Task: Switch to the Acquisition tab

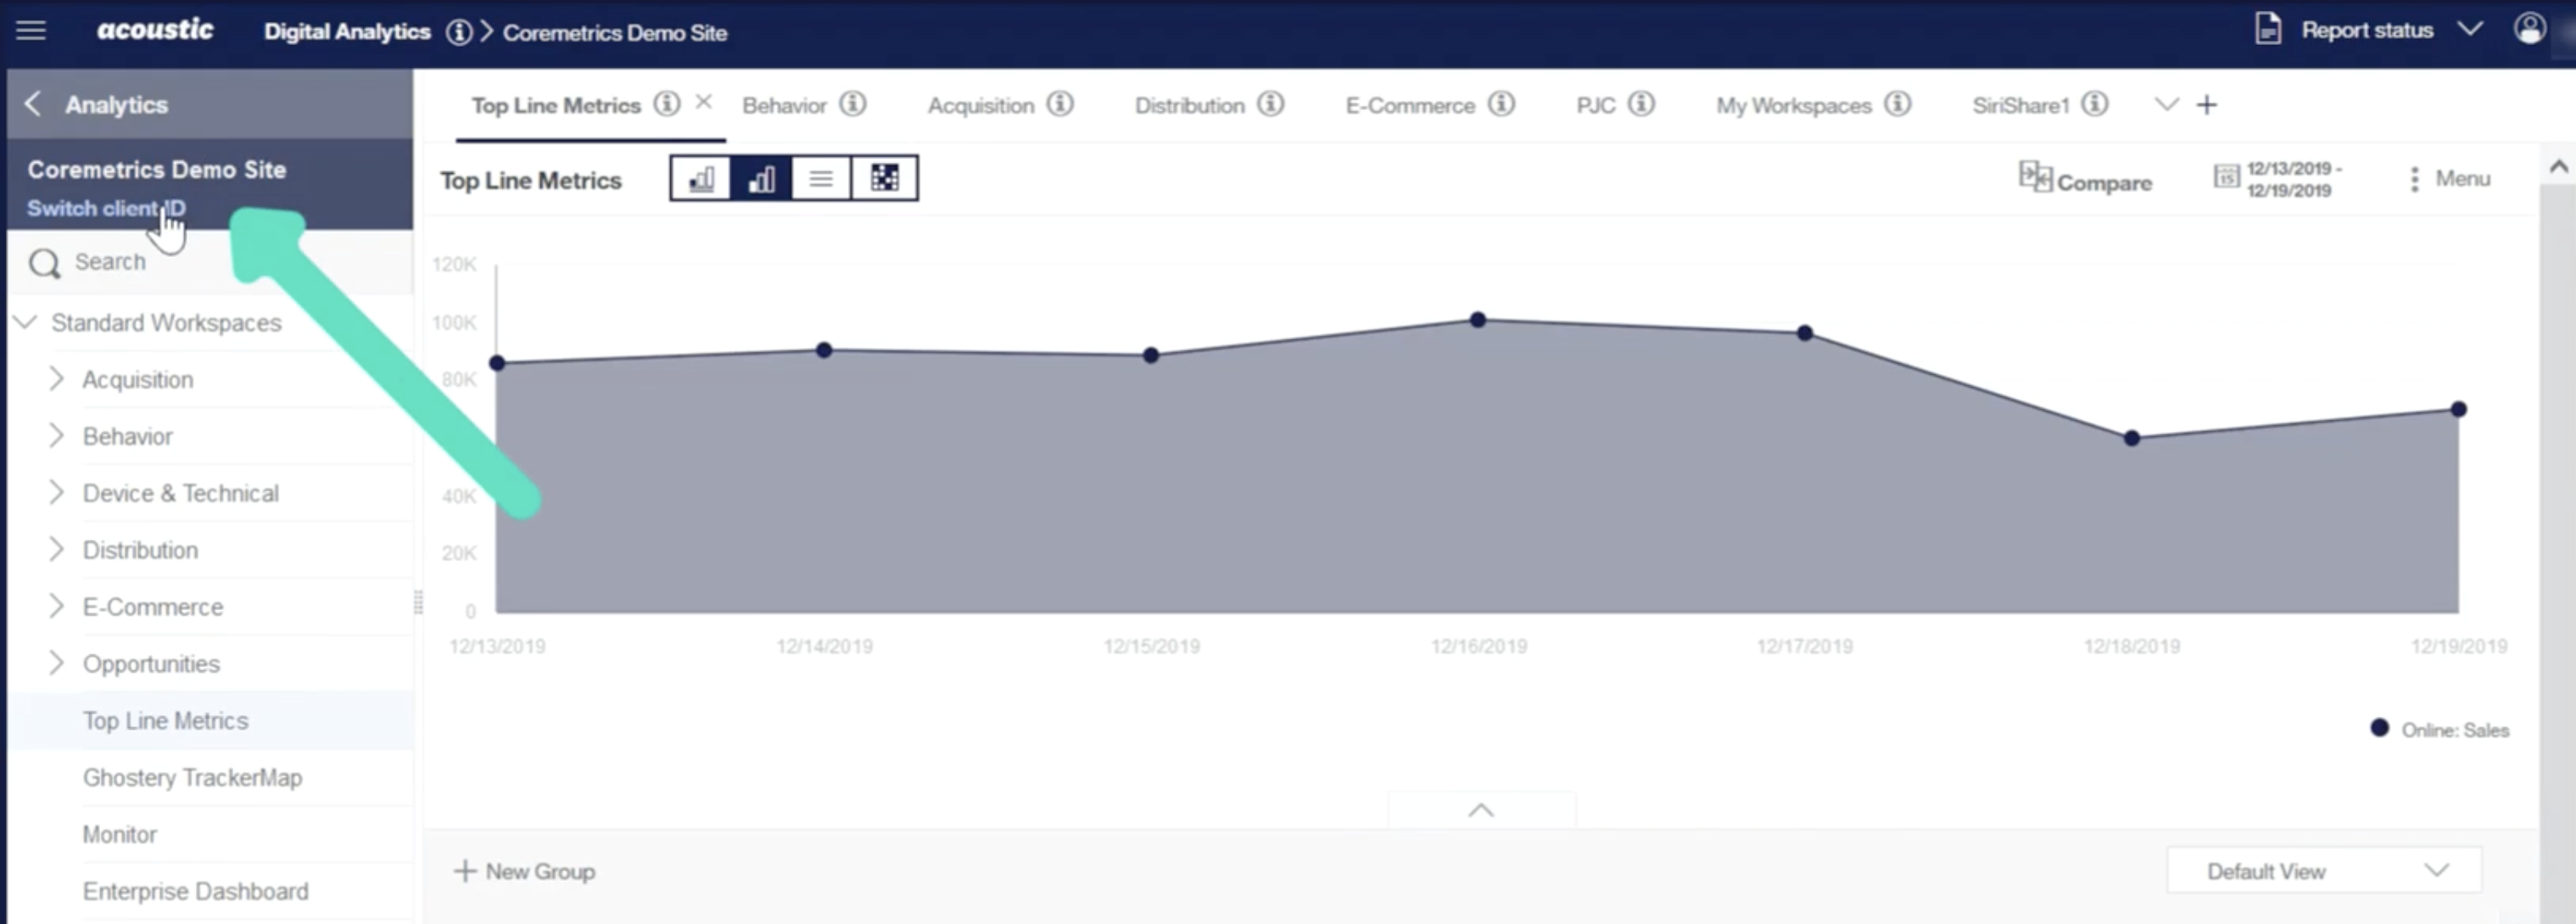Action: 981,105
